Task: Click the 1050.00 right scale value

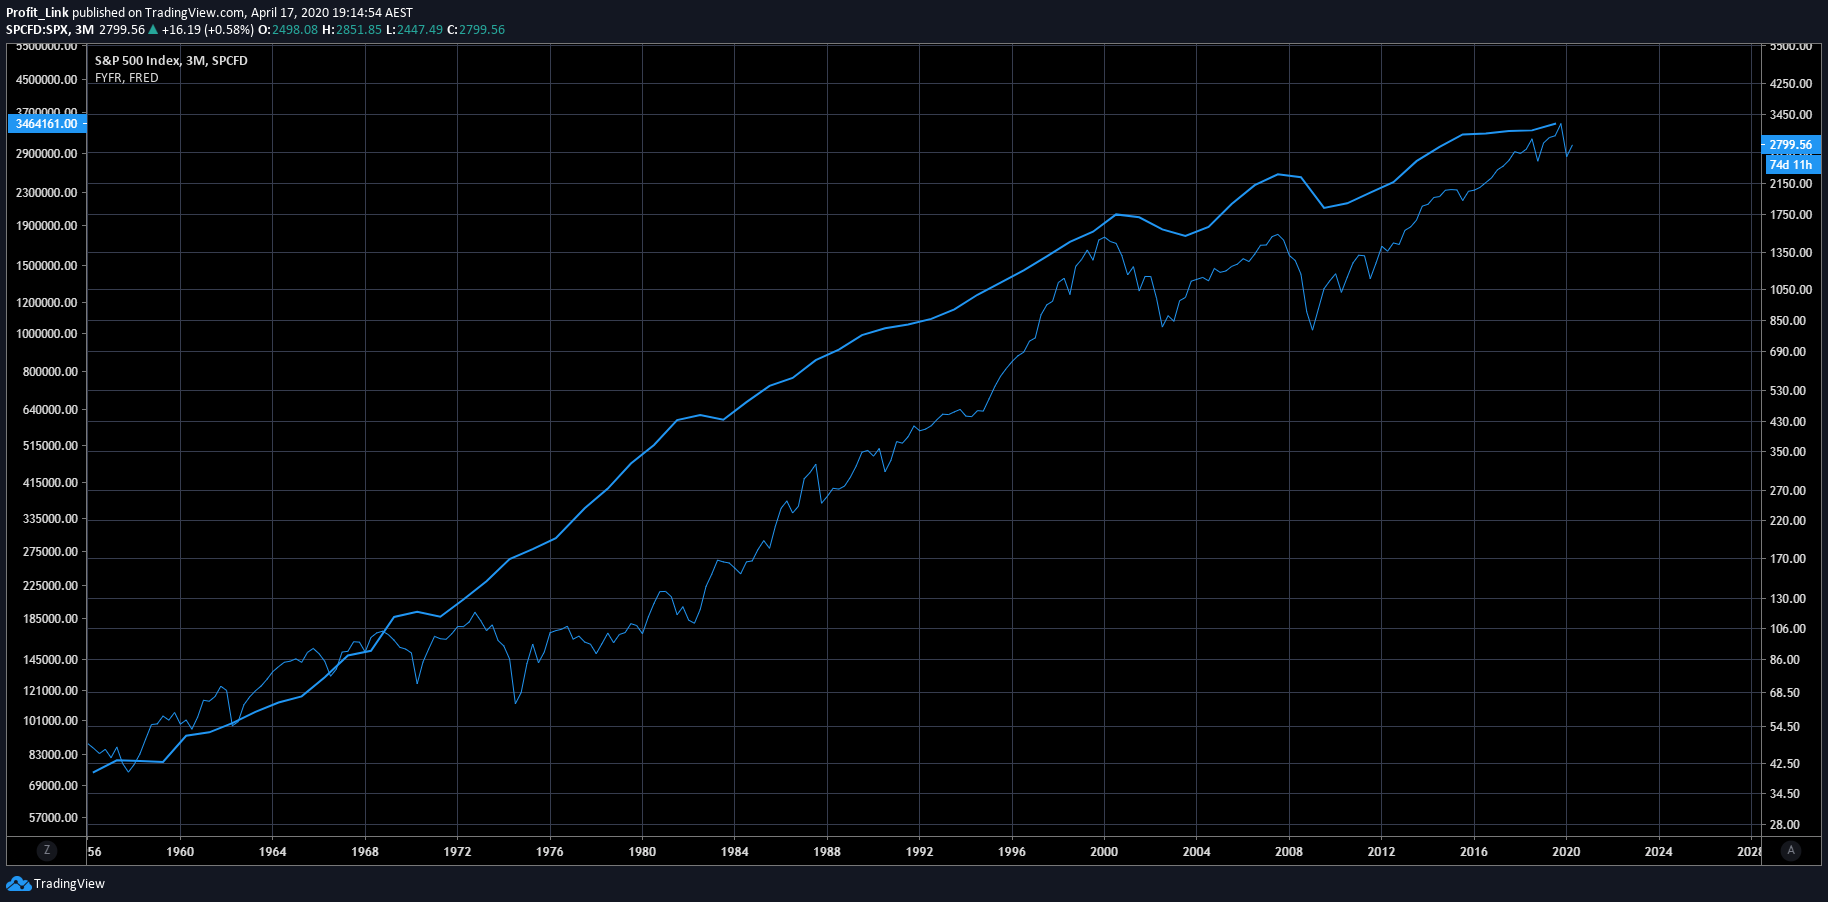Action: tap(1791, 290)
